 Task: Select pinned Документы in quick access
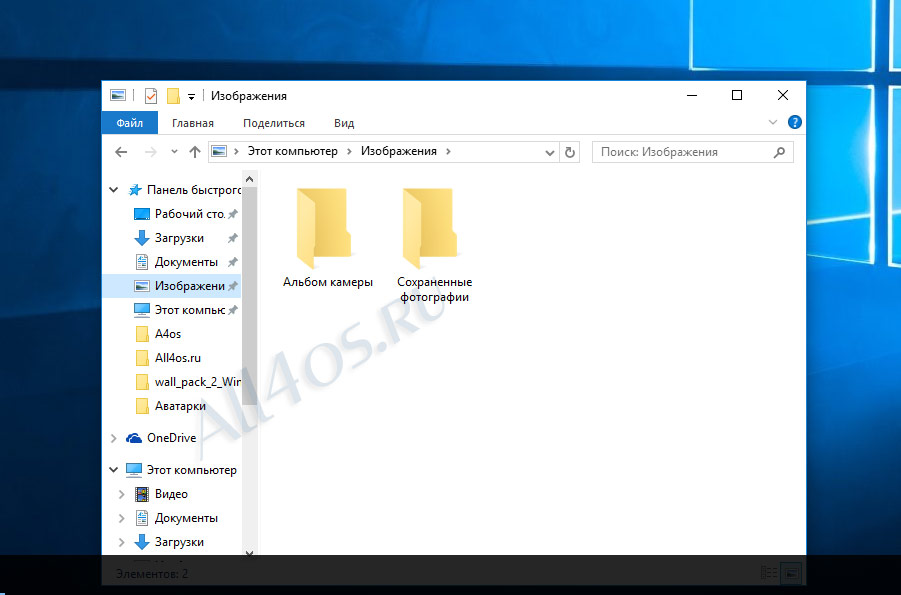176,262
